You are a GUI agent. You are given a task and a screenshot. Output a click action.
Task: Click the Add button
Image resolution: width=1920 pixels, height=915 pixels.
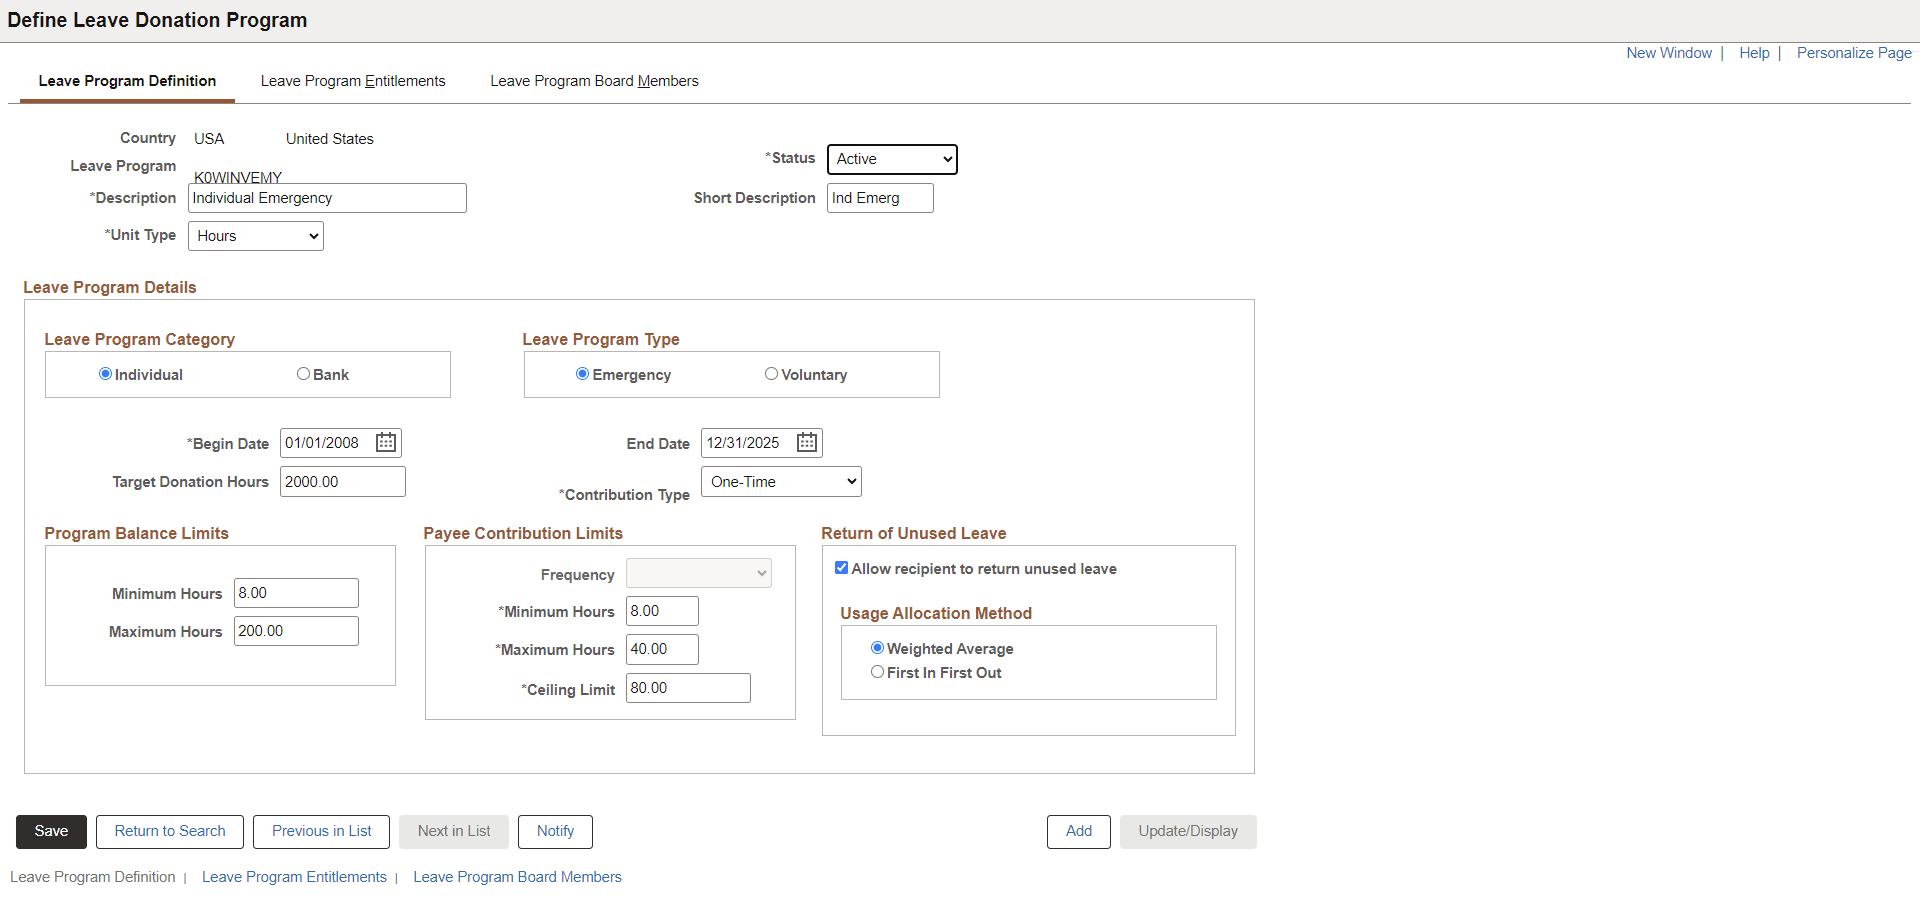(1078, 831)
